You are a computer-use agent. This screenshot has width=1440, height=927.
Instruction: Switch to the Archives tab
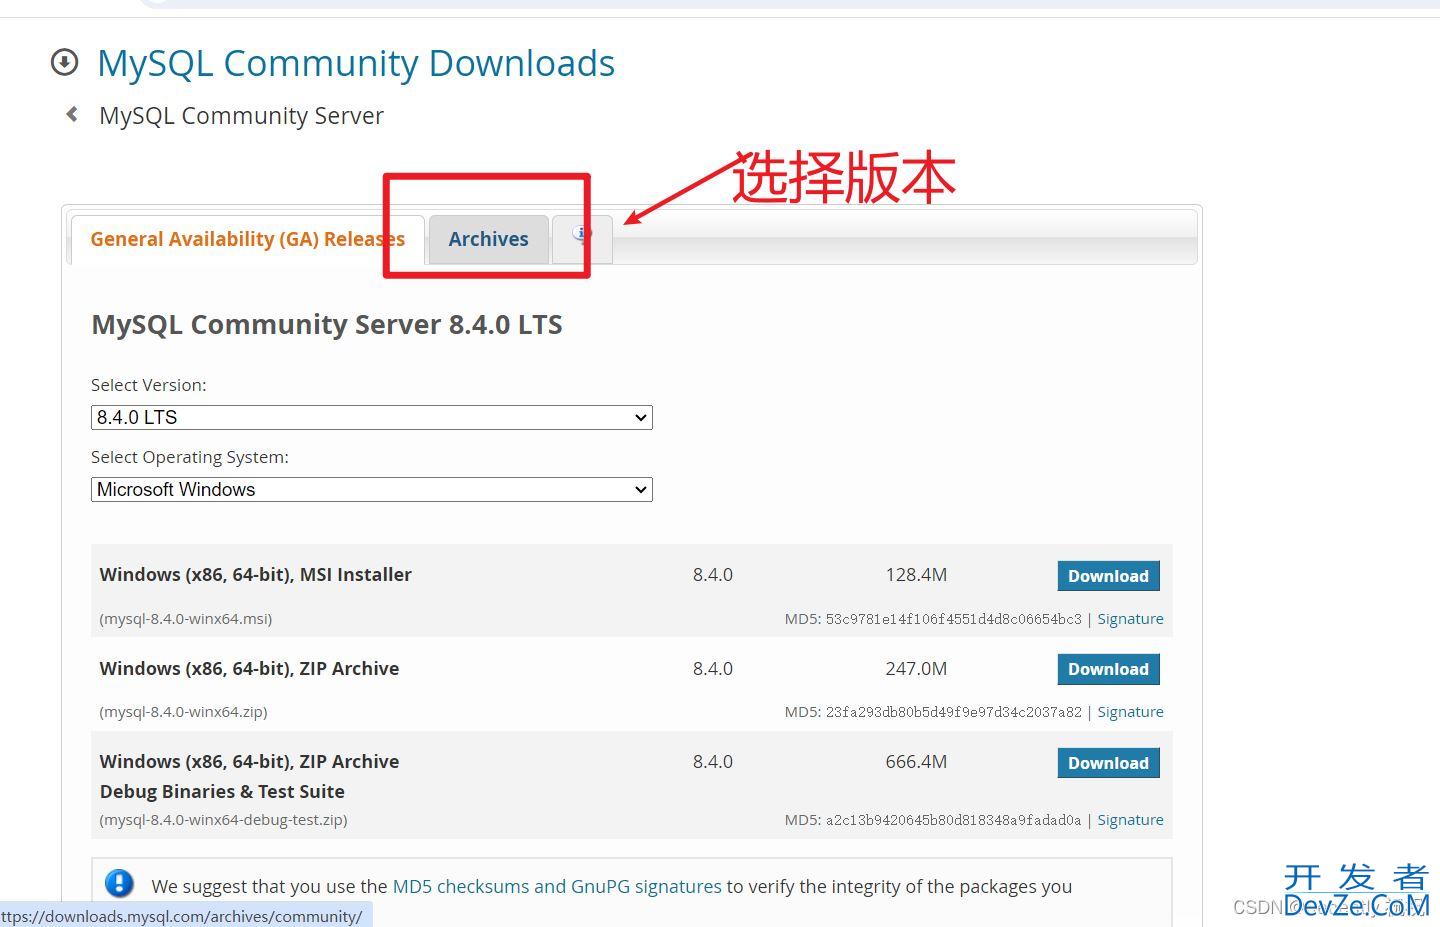tap(488, 239)
